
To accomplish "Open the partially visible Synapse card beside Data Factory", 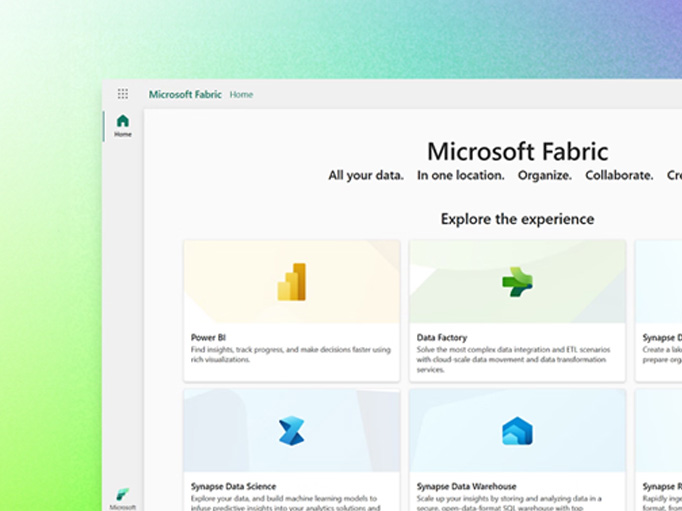I will pyautogui.click(x=659, y=311).
